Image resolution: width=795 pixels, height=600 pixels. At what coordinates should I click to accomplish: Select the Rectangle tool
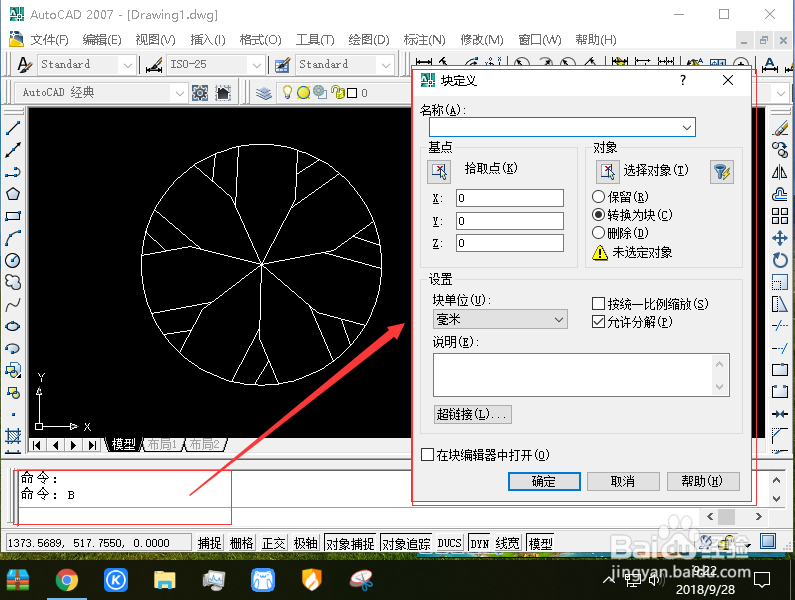pos(13,216)
